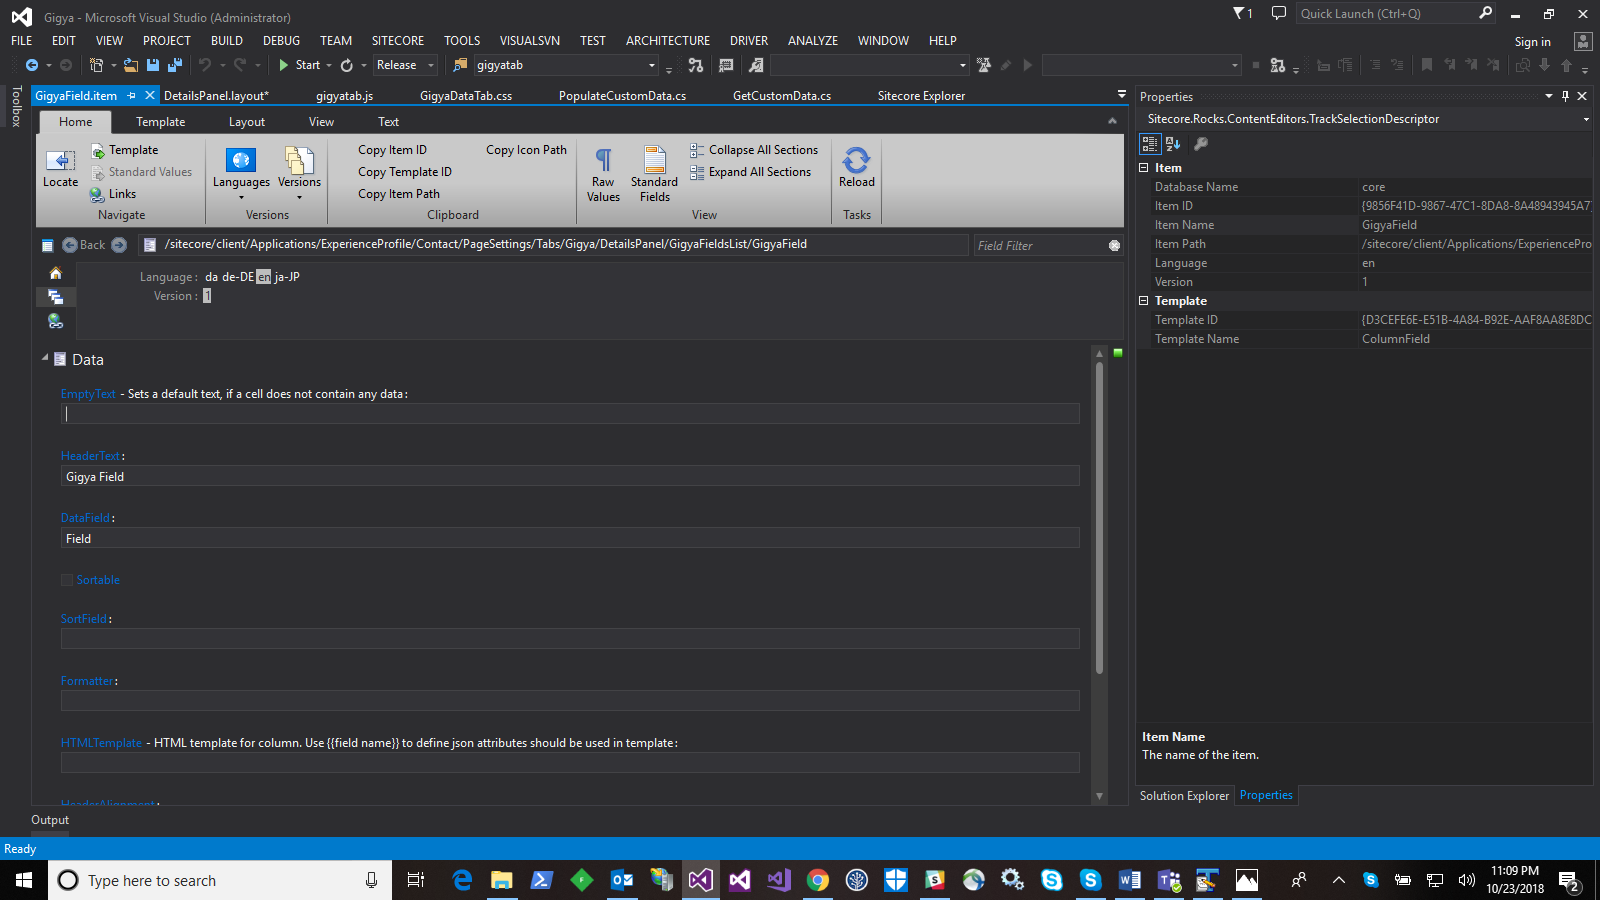
Task: Pin the GigyaField.item tab
Action: pyautogui.click(x=131, y=96)
